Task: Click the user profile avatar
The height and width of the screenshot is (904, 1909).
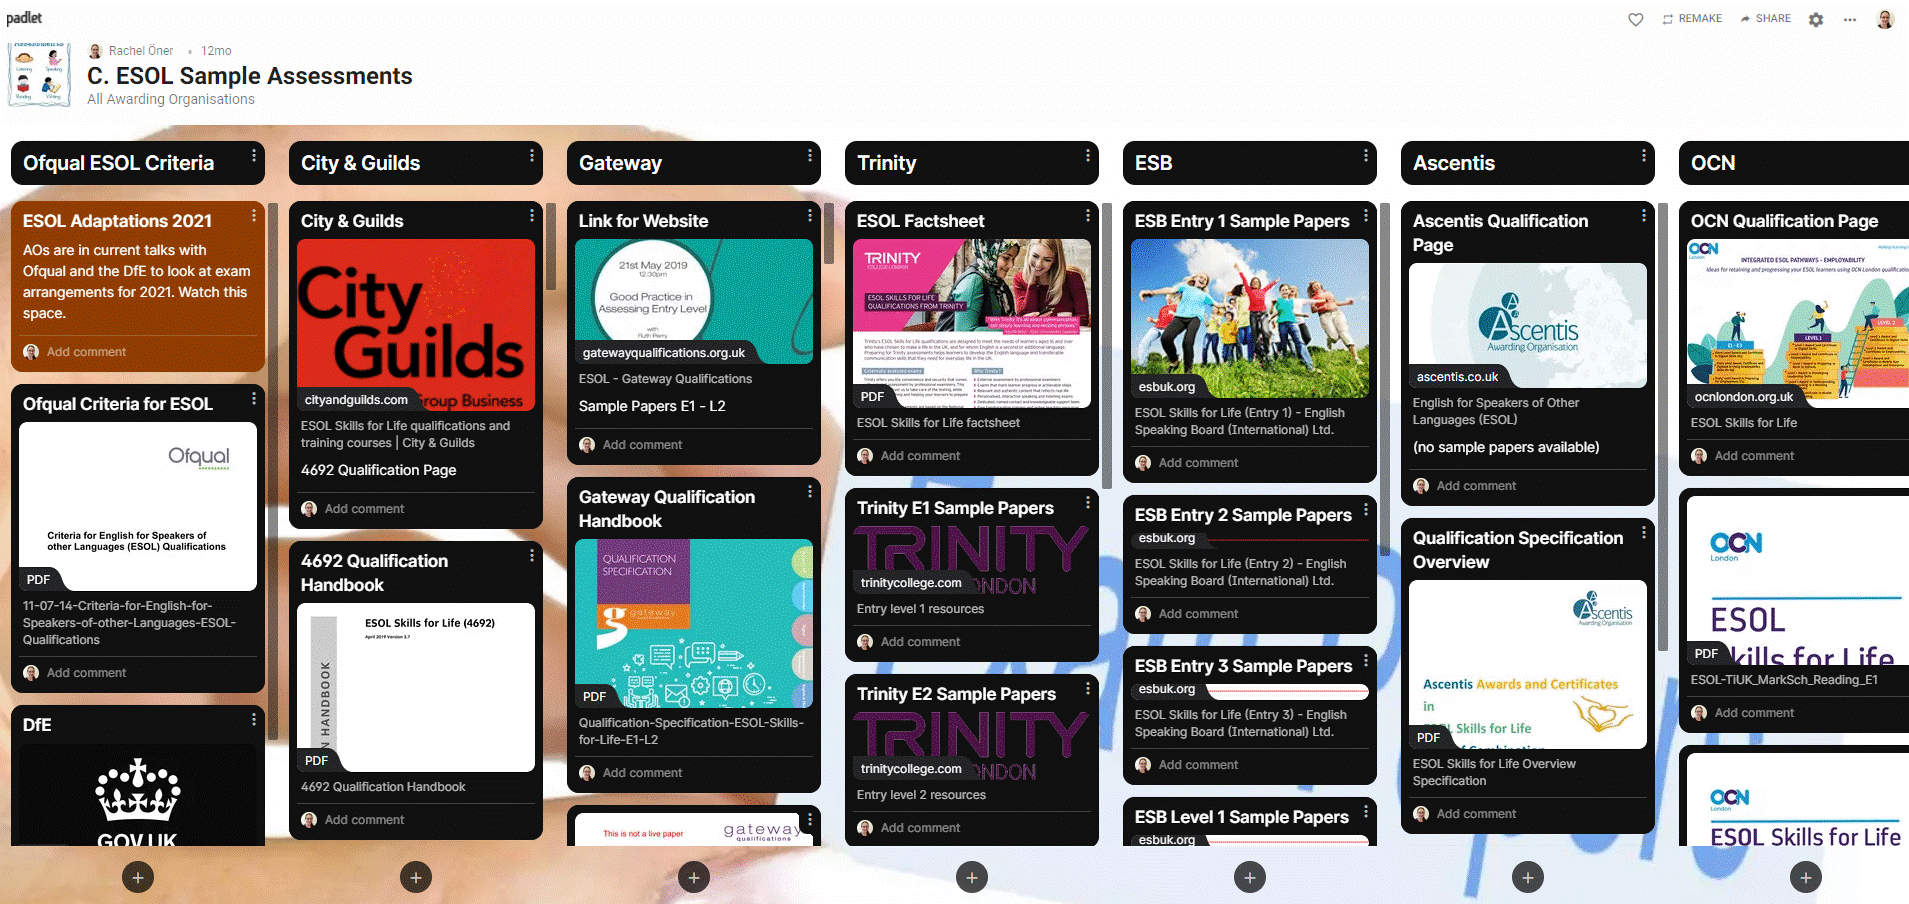Action: pos(1885,19)
